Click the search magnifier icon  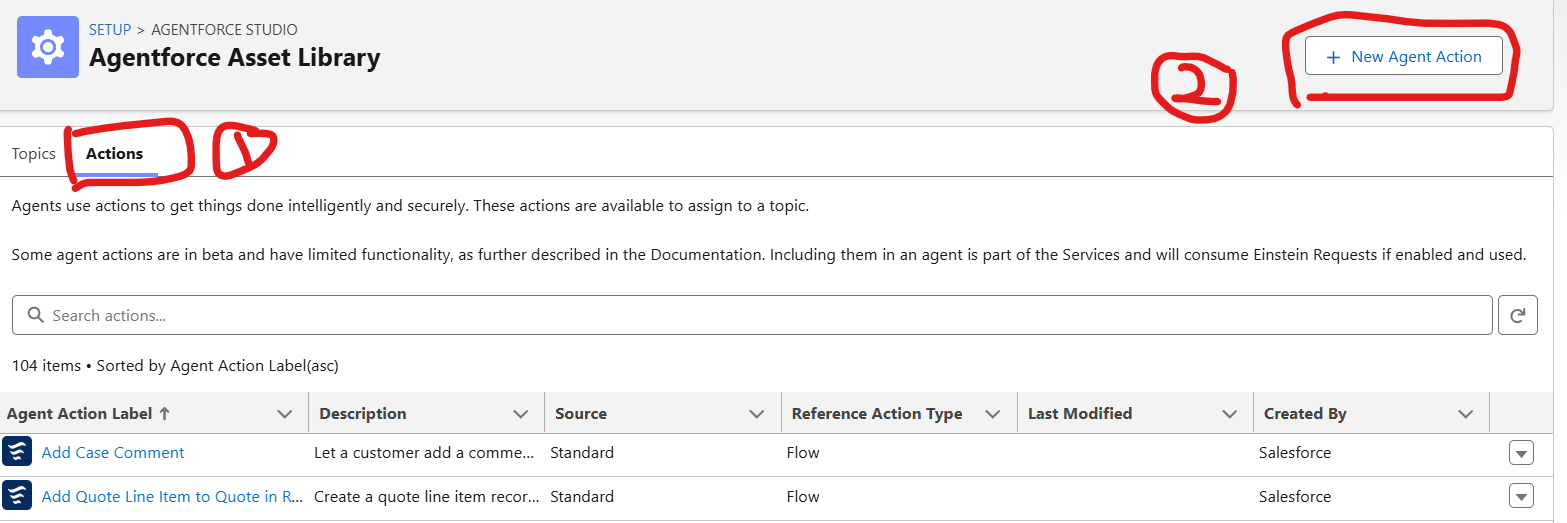pos(35,315)
